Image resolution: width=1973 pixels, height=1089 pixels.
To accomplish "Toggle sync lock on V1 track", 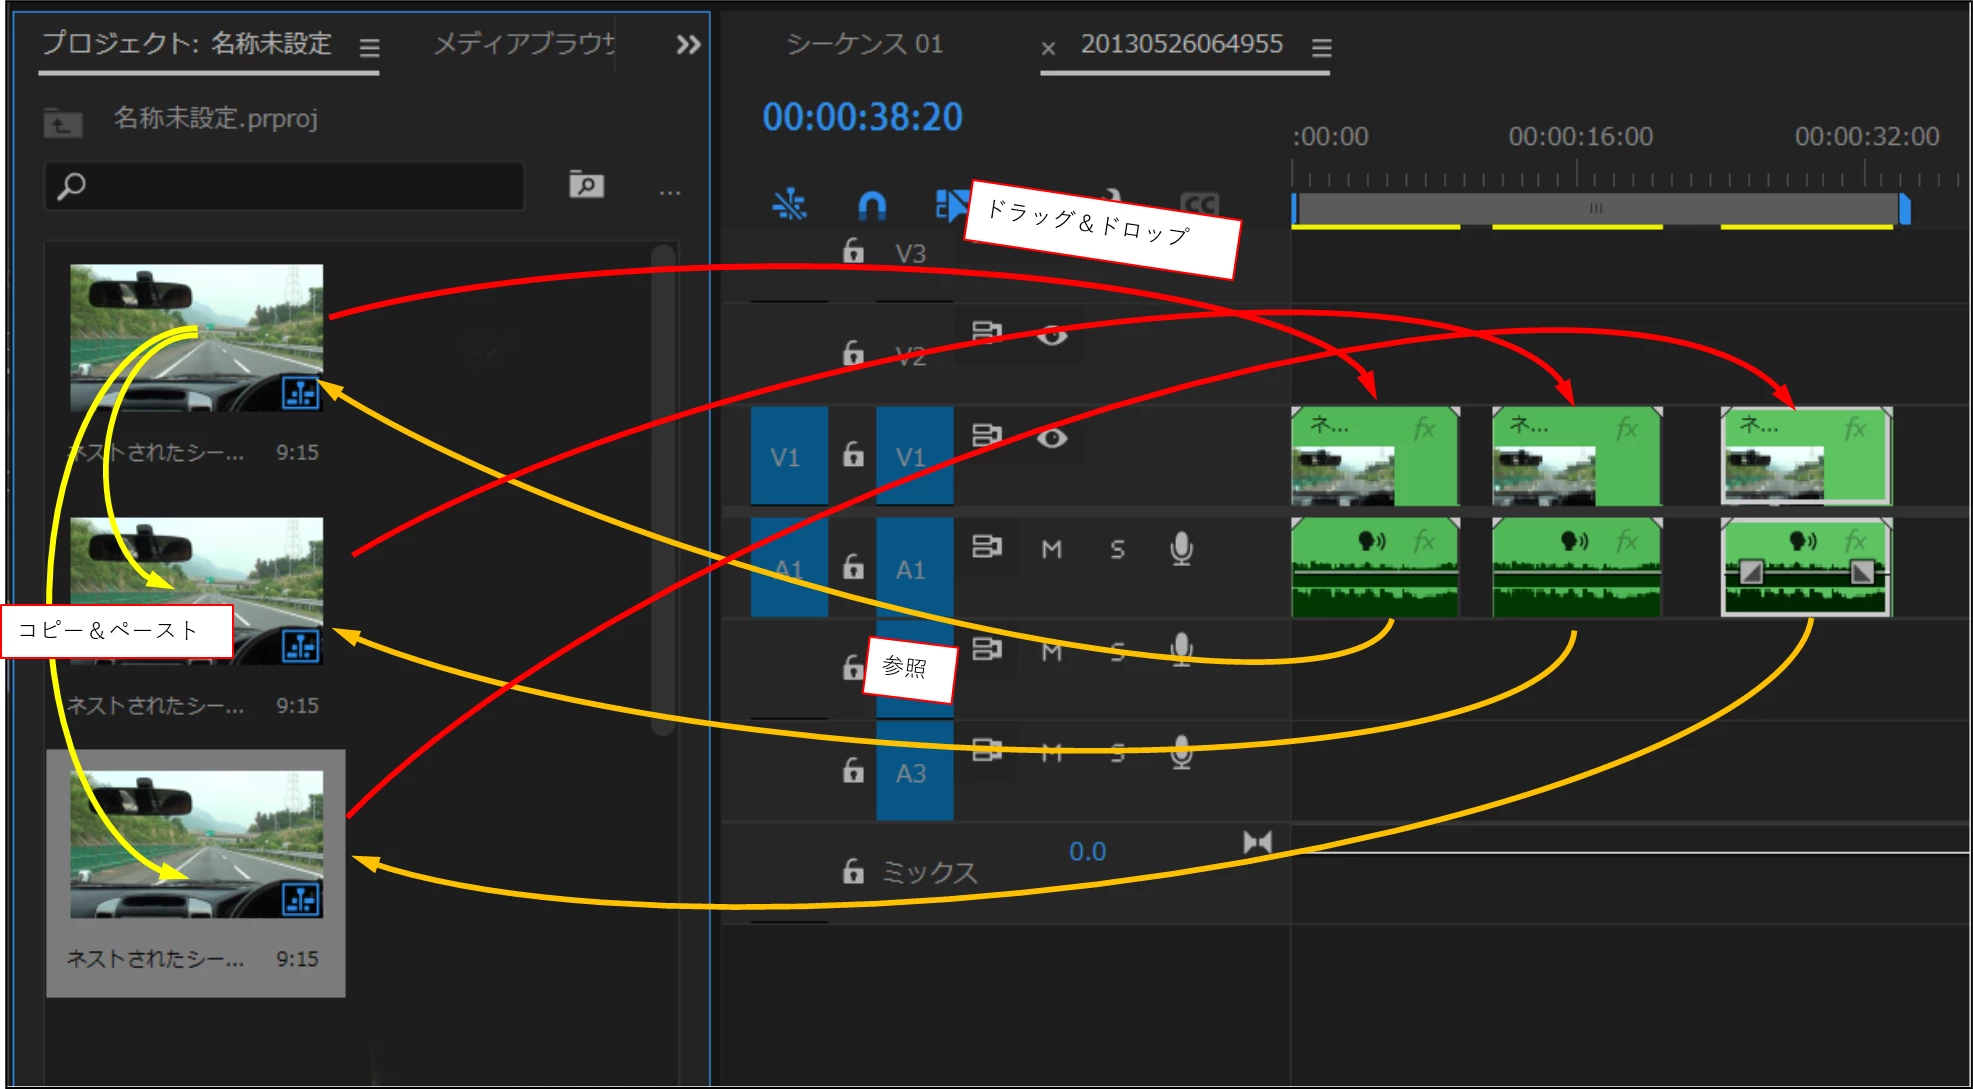I will 986,436.
